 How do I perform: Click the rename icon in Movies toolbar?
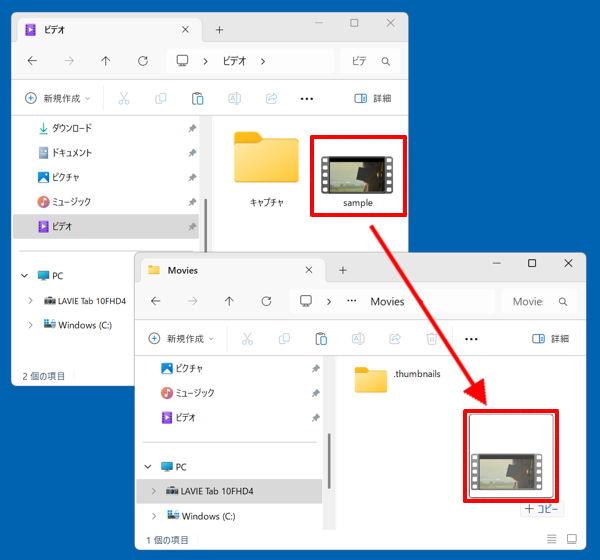point(357,338)
